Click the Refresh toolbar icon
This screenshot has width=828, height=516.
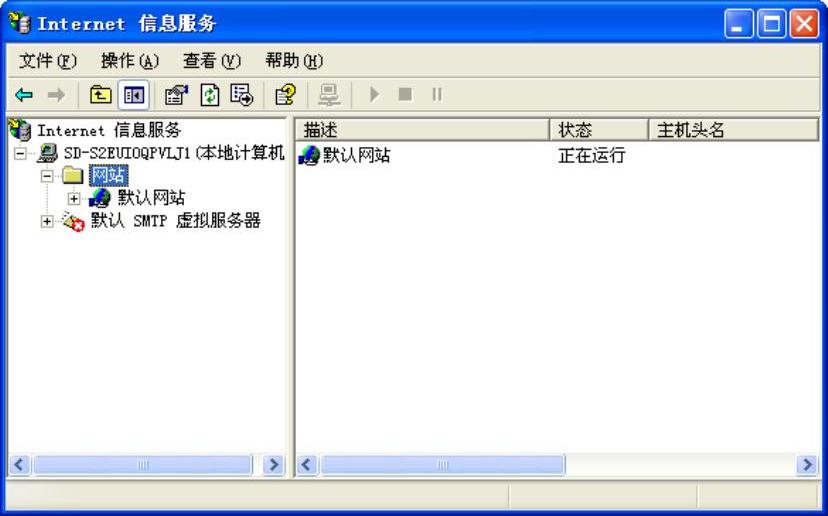[210, 95]
